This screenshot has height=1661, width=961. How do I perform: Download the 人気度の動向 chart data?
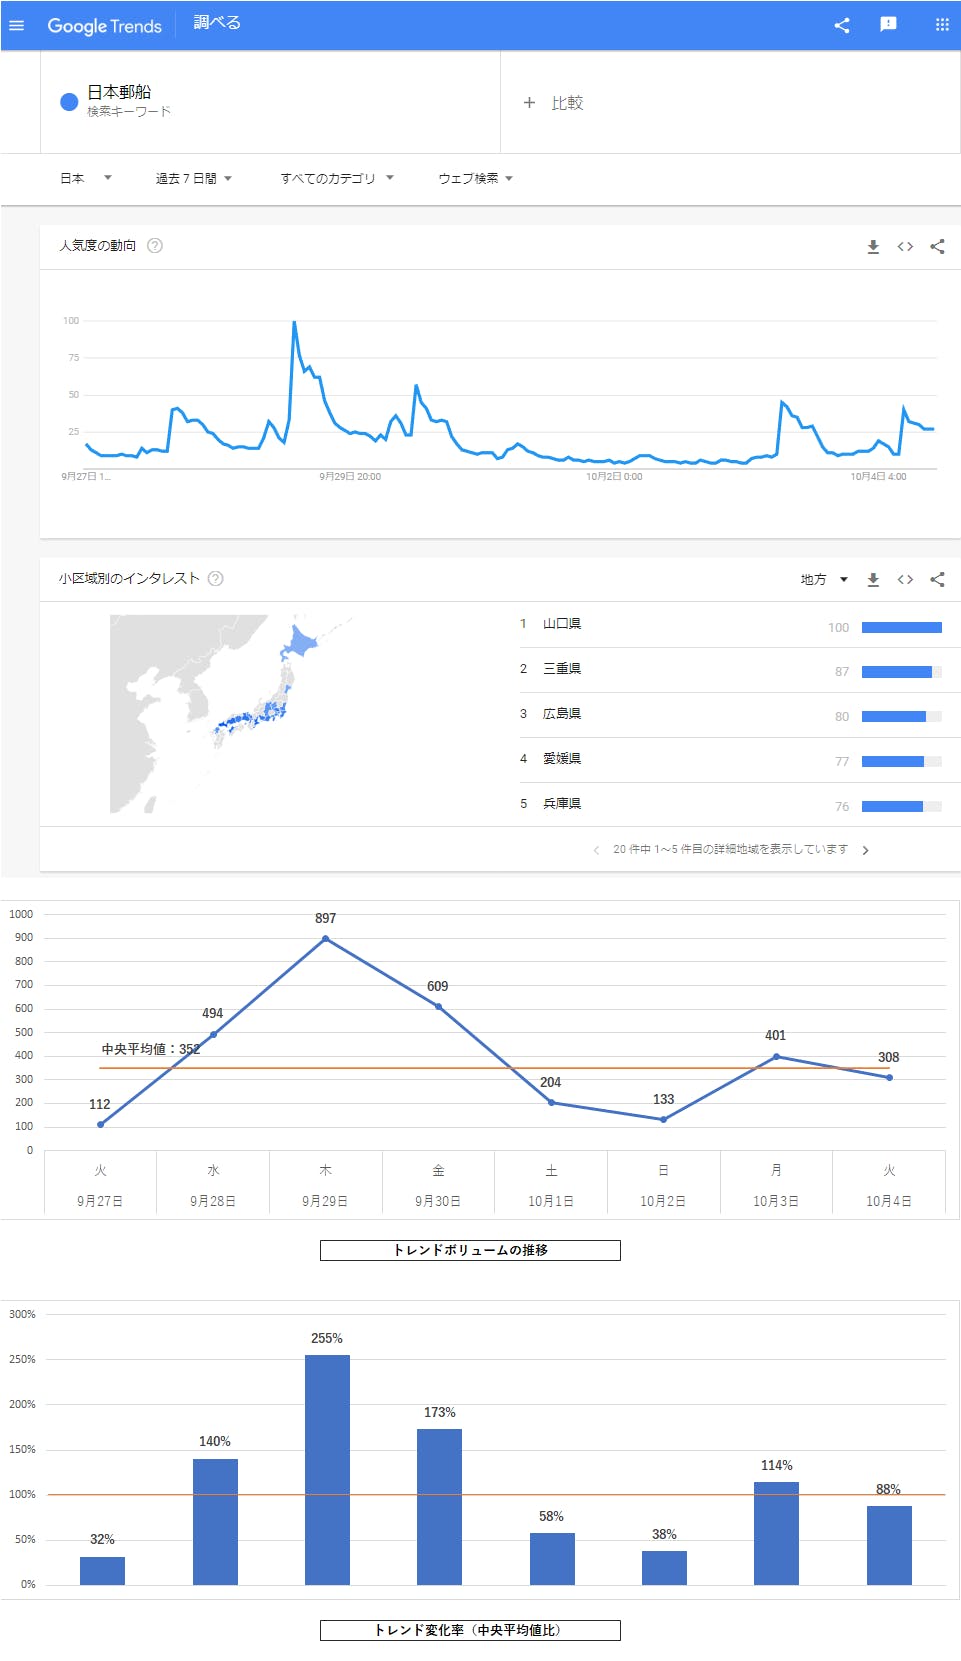pos(873,247)
